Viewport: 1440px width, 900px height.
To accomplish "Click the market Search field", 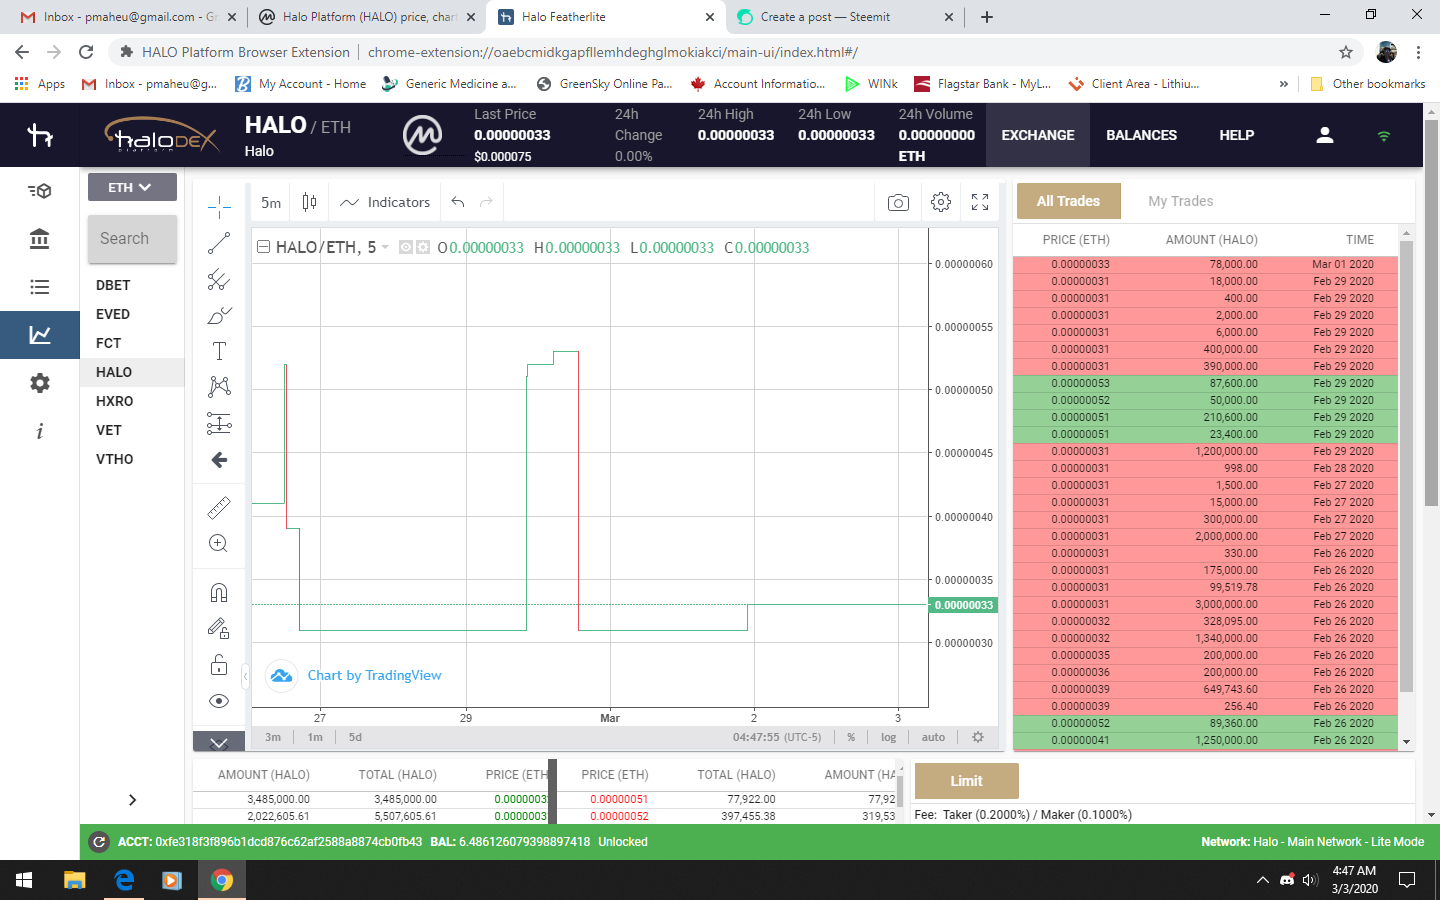I will [132, 239].
